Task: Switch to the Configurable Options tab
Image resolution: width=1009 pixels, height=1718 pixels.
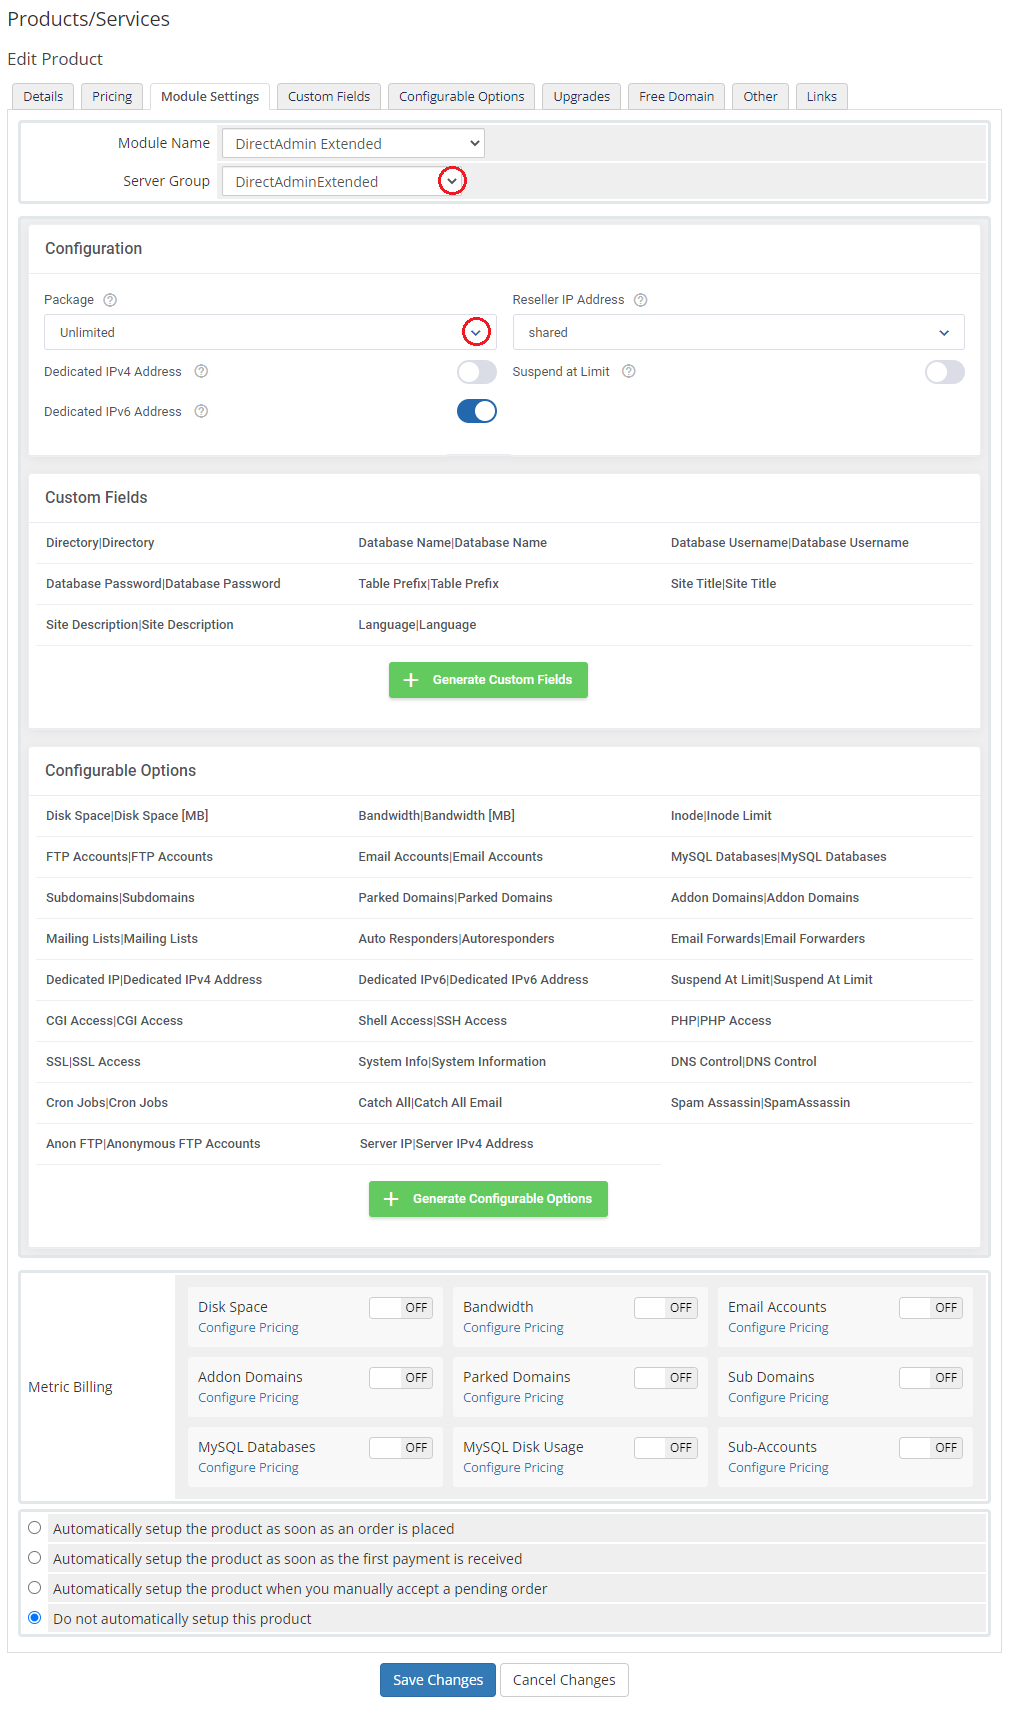Action: 461,96
